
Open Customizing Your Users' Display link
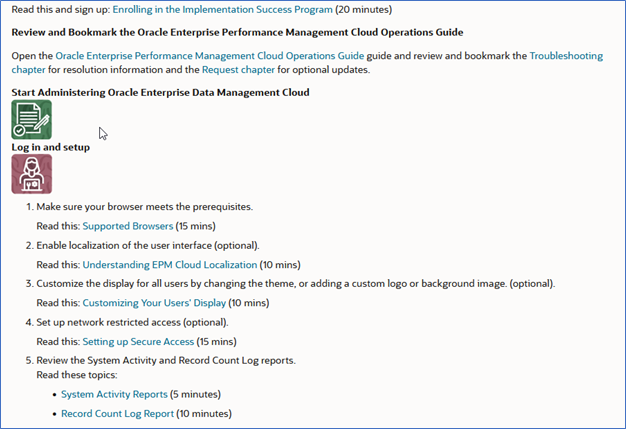pyautogui.click(x=154, y=303)
